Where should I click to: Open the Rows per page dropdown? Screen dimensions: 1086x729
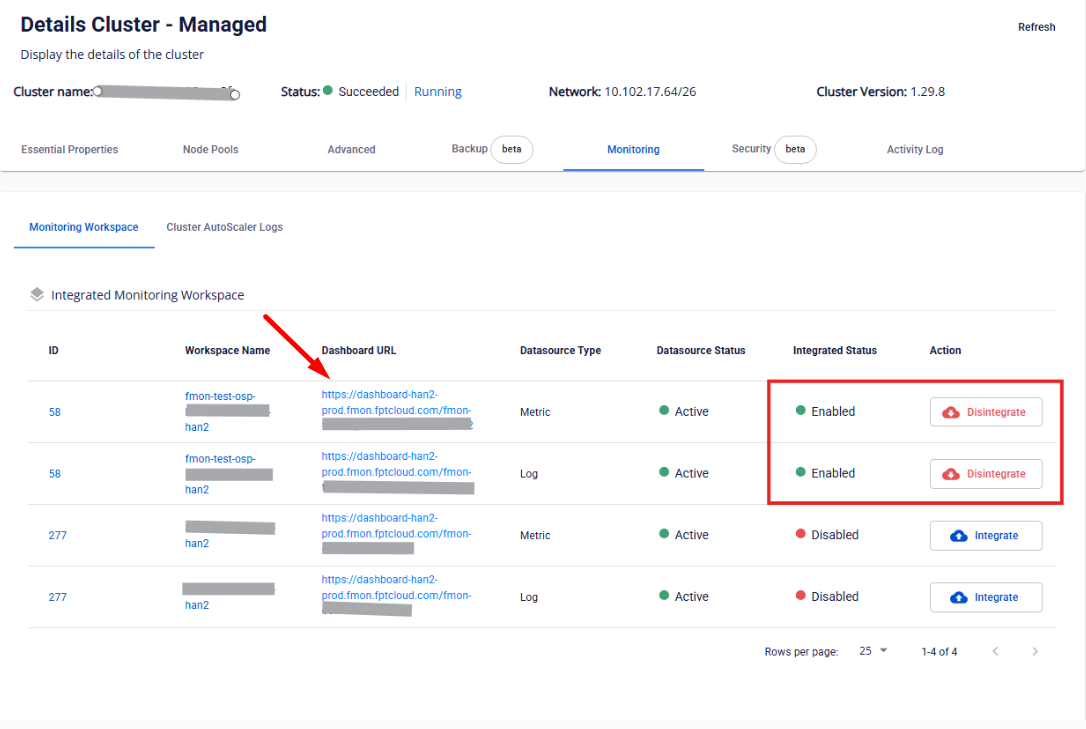pyautogui.click(x=873, y=651)
